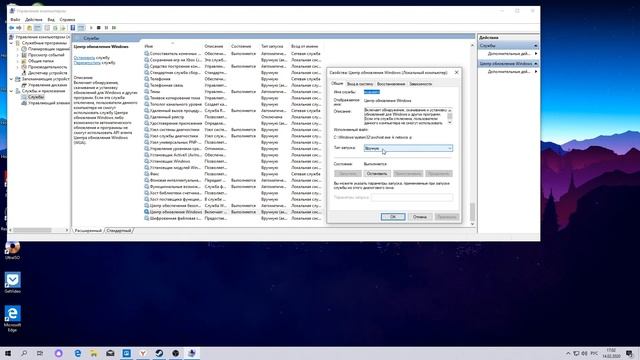Viewport: 640px width, 360px height.
Task: Open File Explorer from taskbar
Action: 94,353
